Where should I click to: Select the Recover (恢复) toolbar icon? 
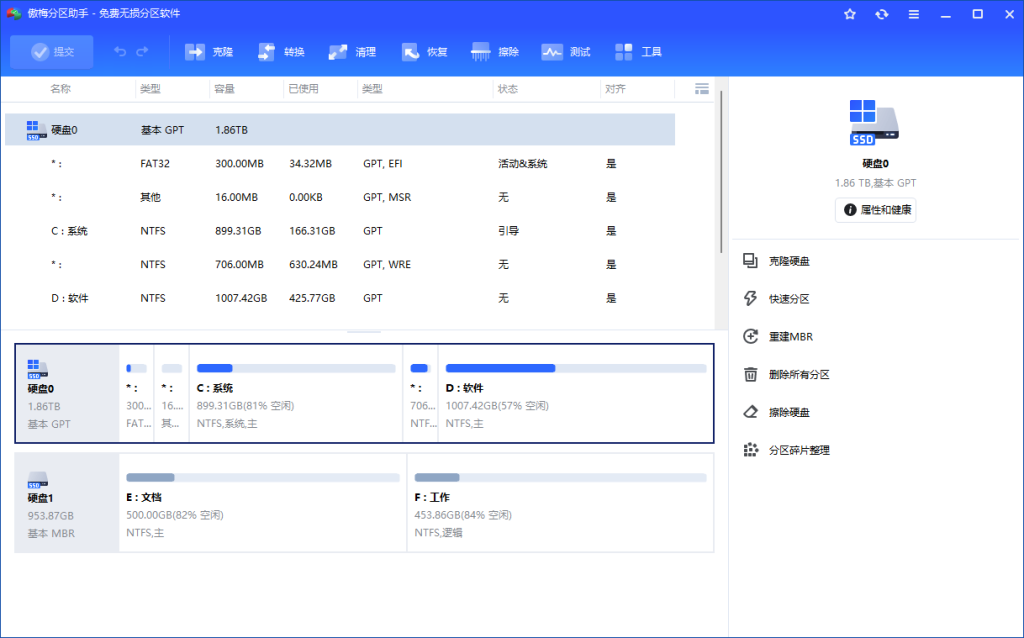411,52
